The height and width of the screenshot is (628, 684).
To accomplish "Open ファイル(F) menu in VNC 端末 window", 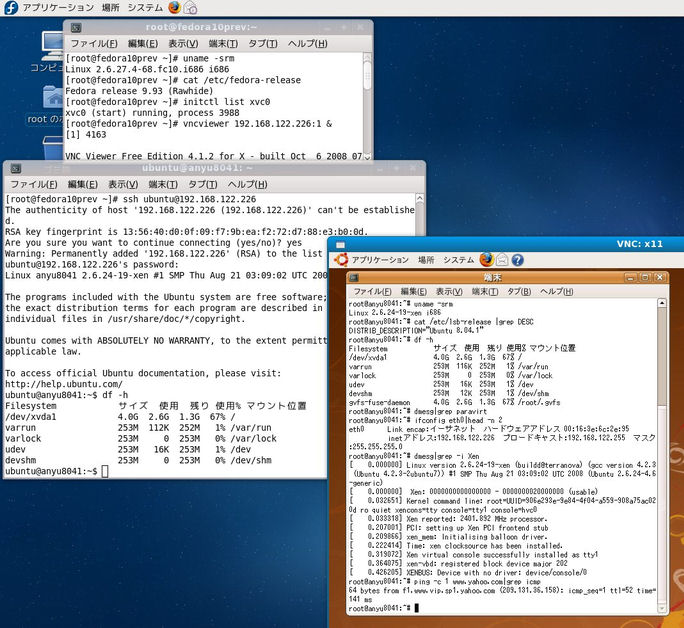I will 372,291.
